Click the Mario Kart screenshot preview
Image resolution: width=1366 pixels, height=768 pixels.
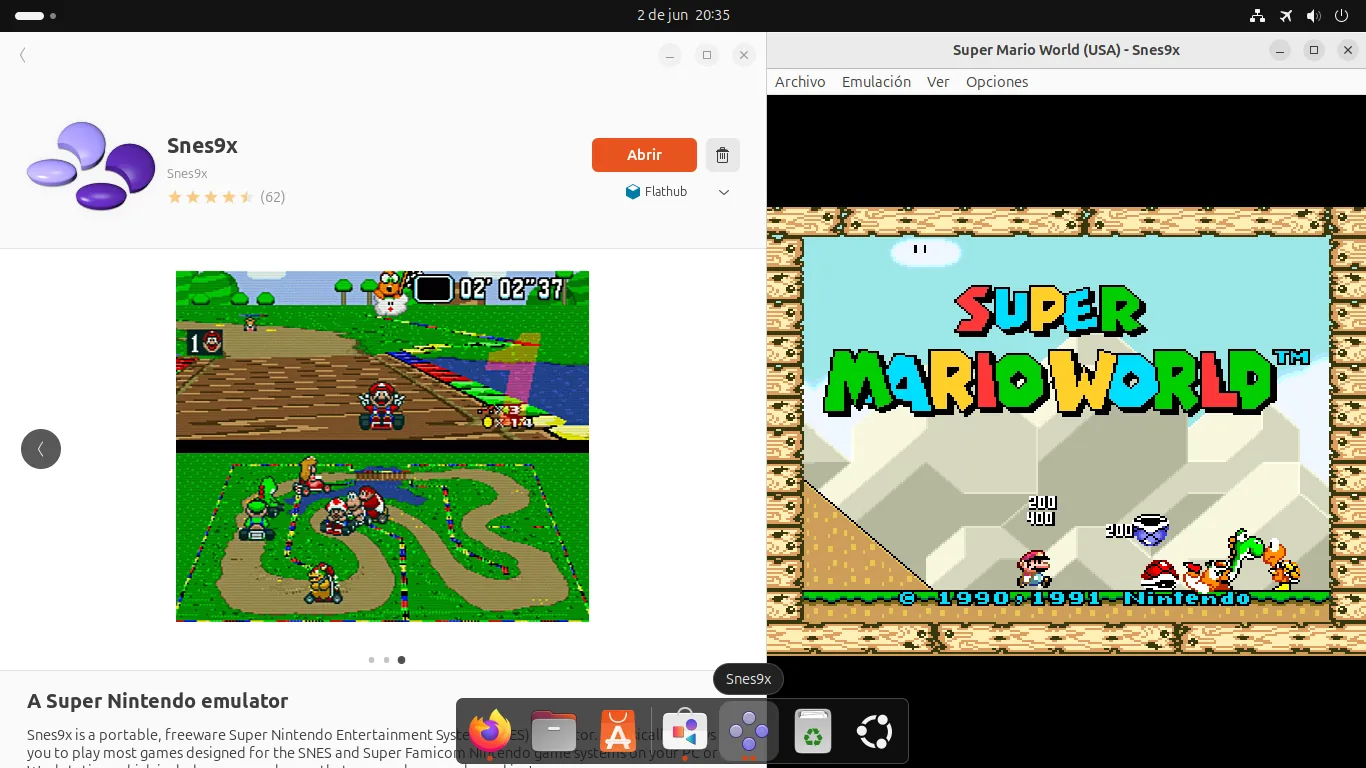[x=382, y=446]
